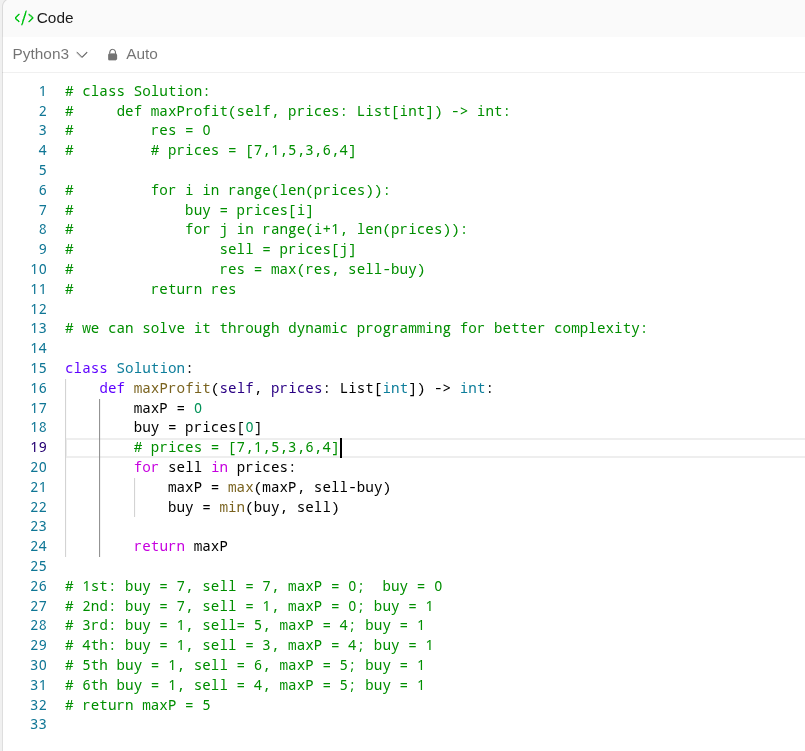Click the '# 1st: buy = 7' comment

[254, 586]
